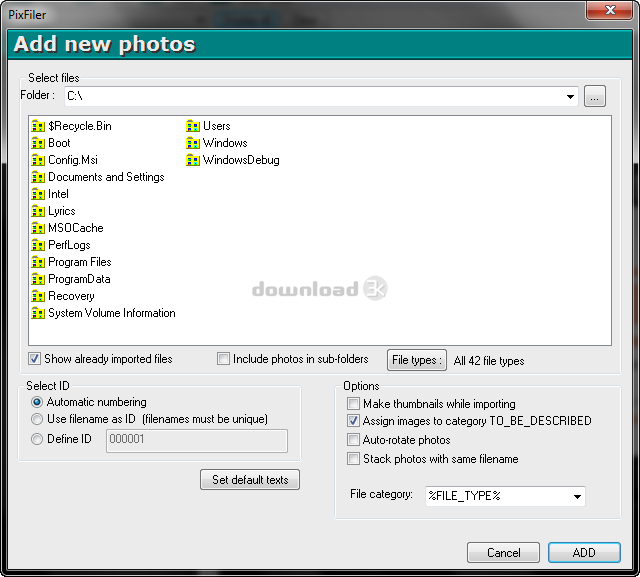Screen dimensions: 640x577
Task: Select the Windows folder name
Action: (x=225, y=143)
